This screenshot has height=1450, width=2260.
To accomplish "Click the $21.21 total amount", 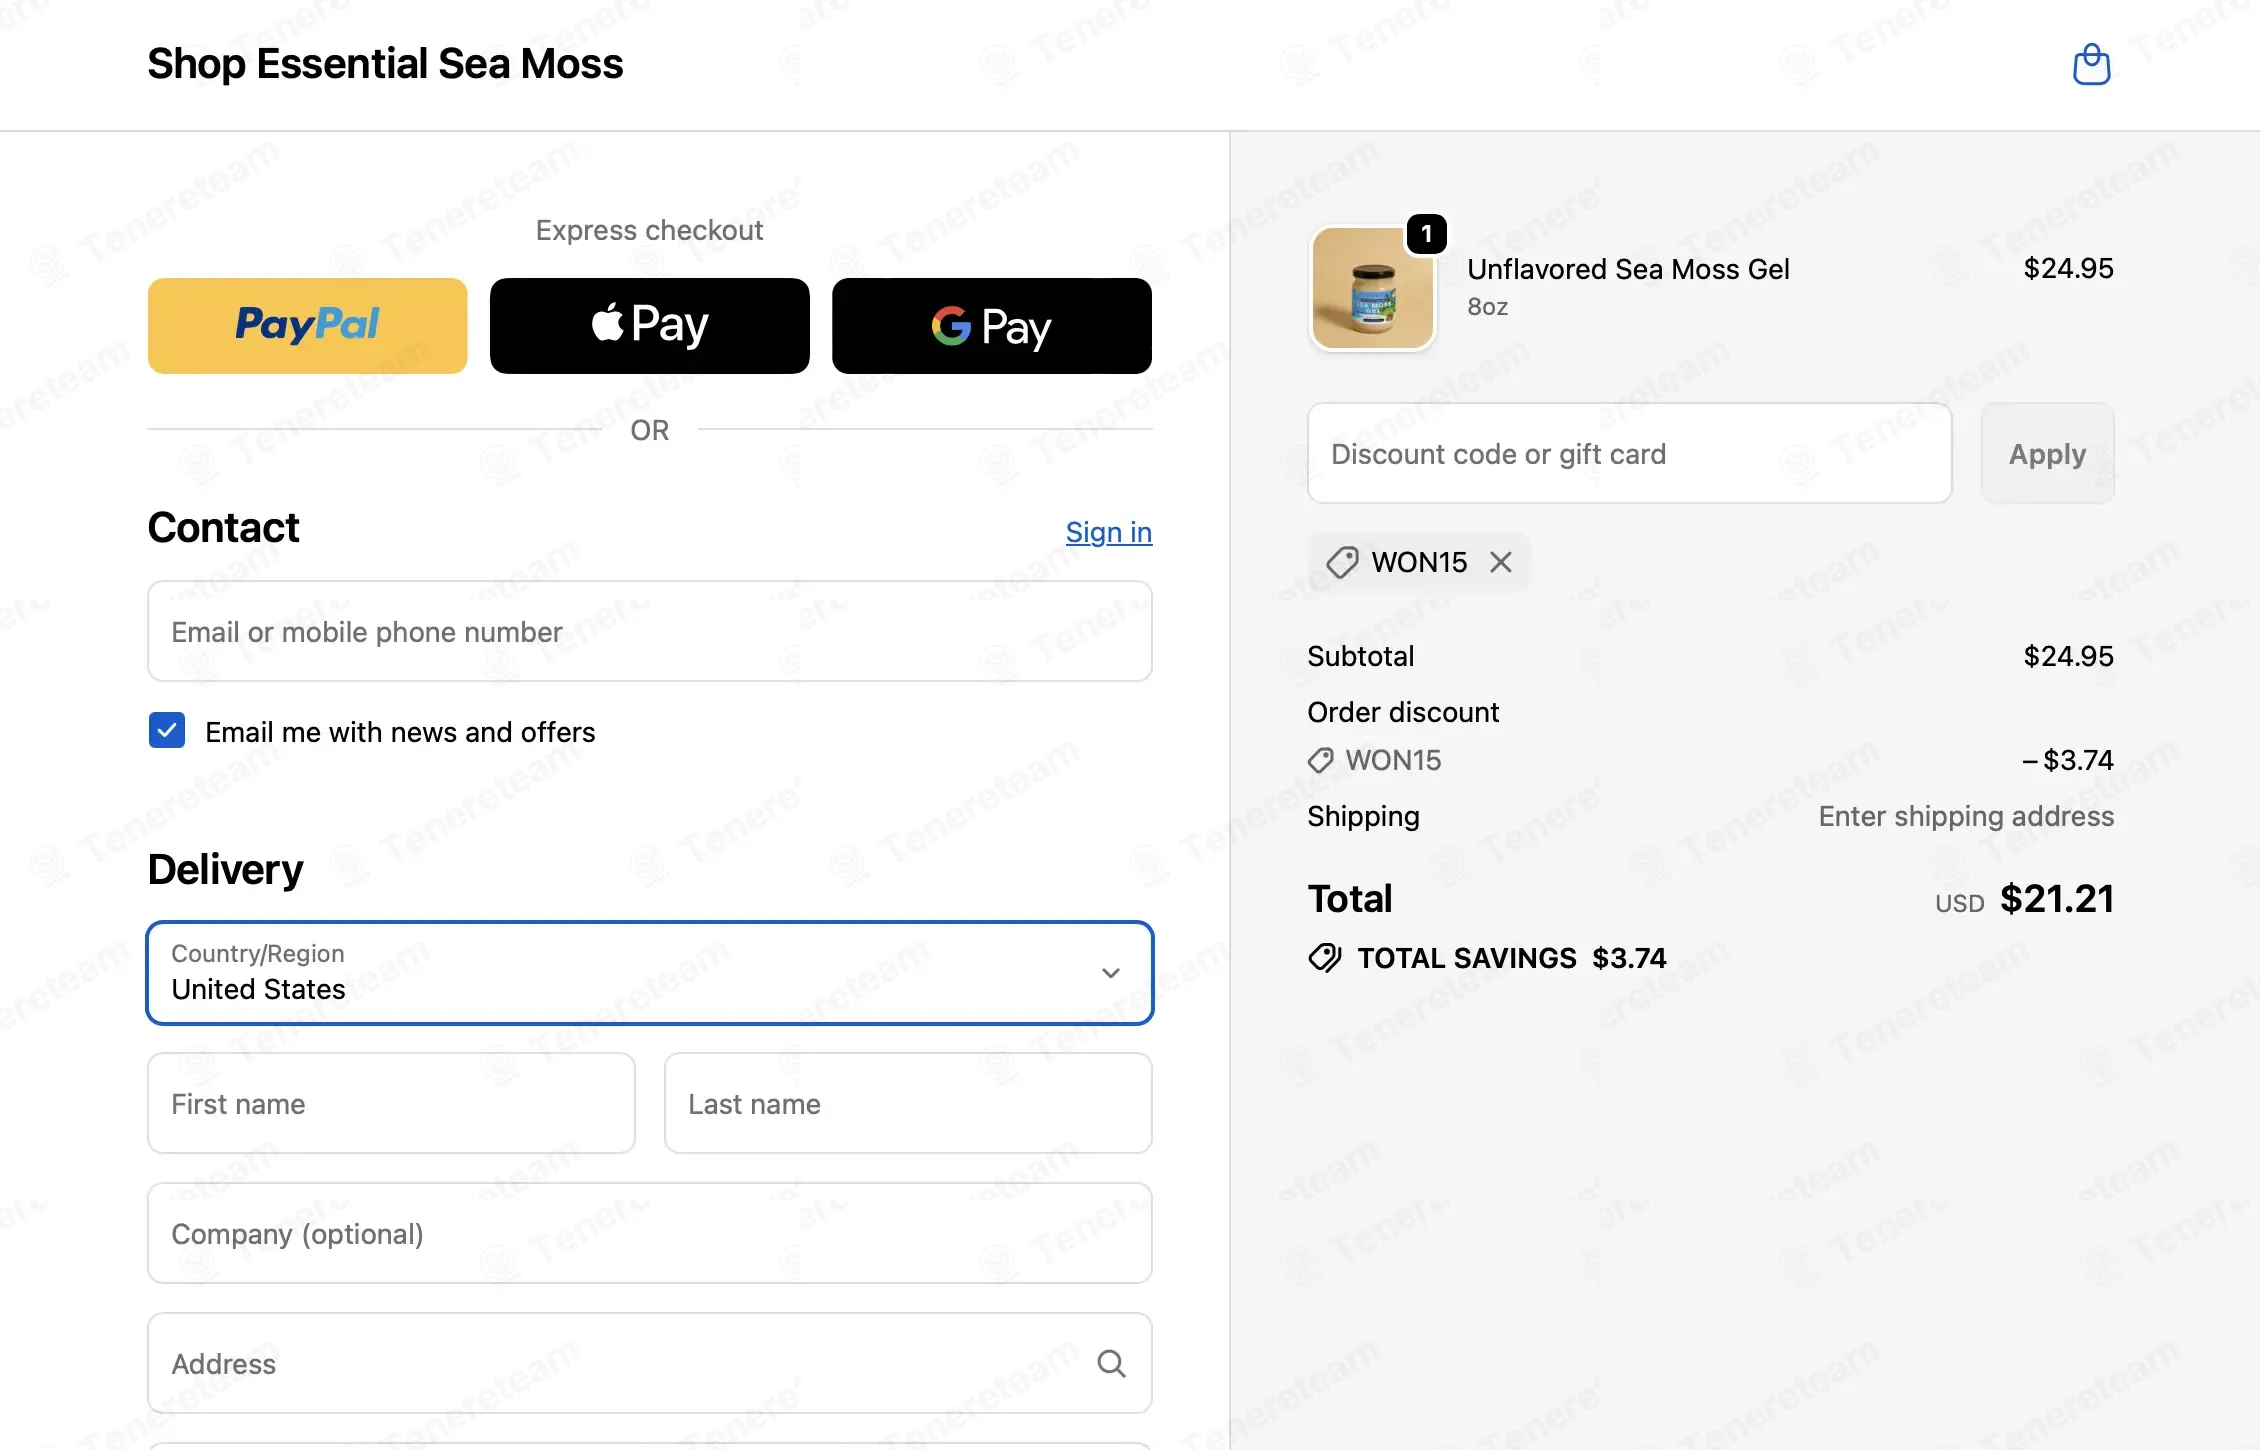I will click(2057, 899).
